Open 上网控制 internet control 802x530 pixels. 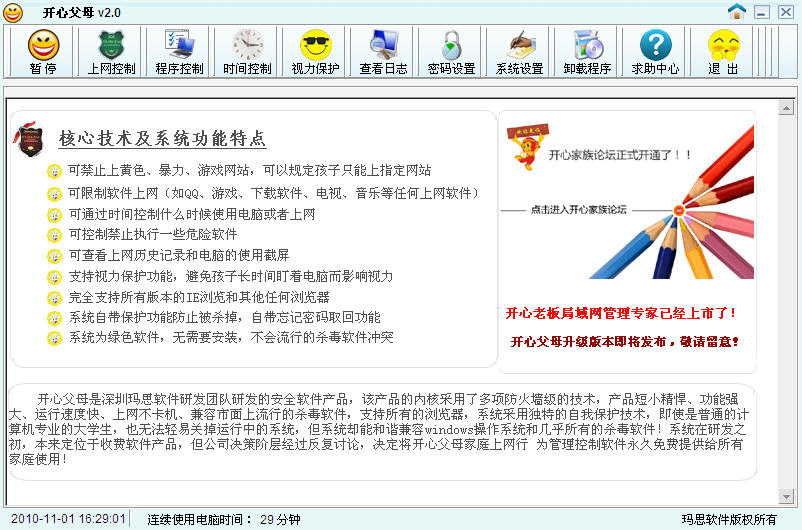point(111,47)
